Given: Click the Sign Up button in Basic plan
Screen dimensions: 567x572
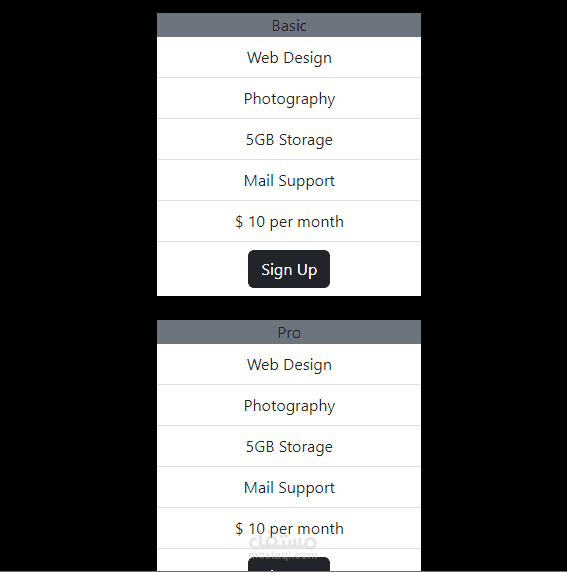Looking at the screenshot, I should click(289, 269).
